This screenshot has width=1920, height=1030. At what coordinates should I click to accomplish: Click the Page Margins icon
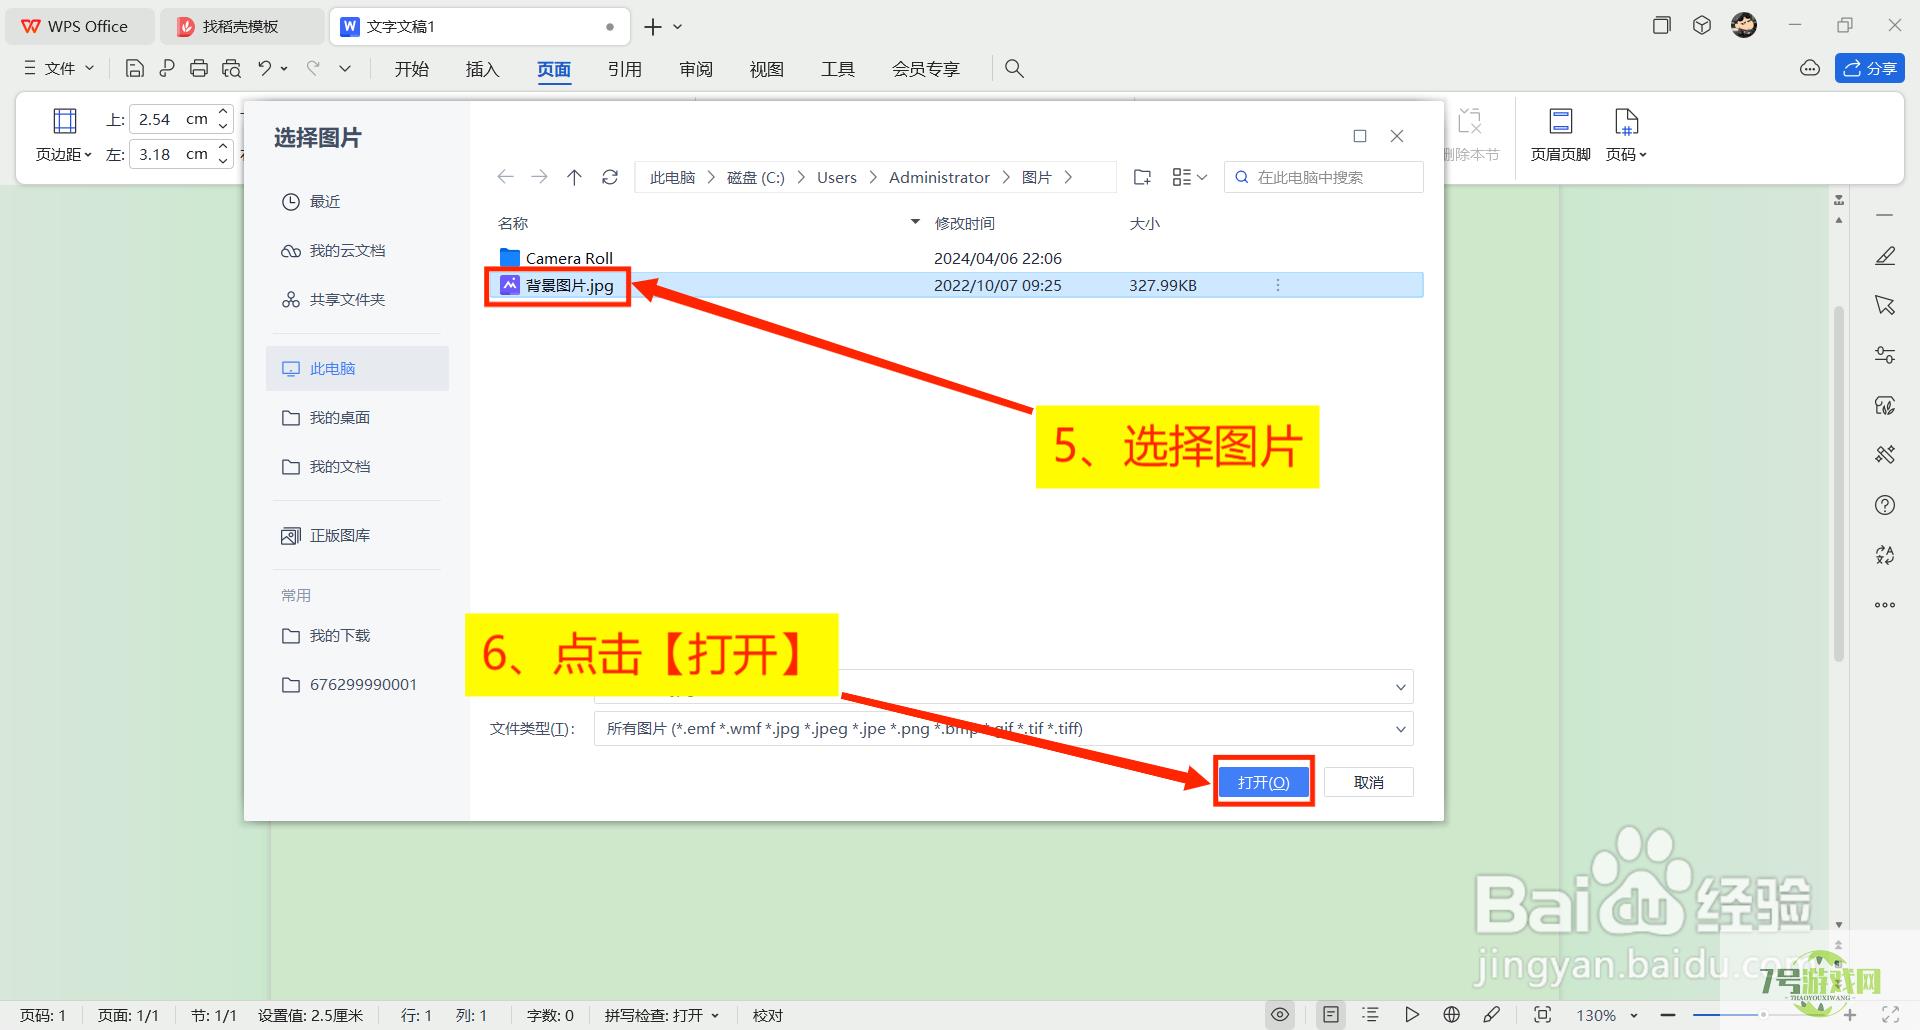[x=64, y=122]
